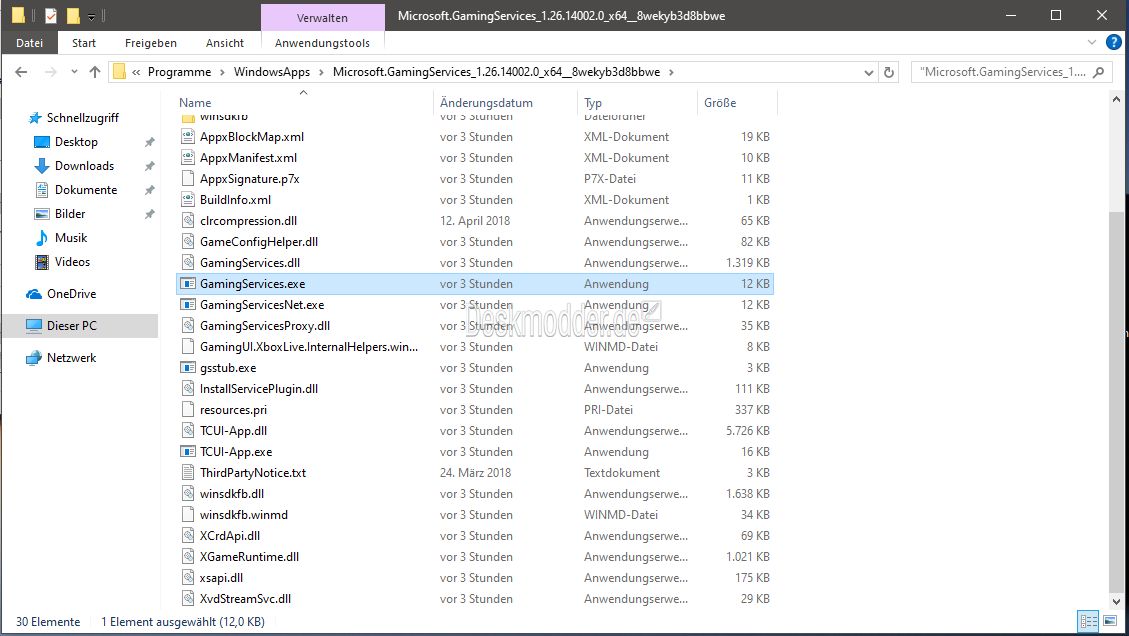Select the winsdkfb.winmd file name
This screenshot has width=1129, height=636.
pos(243,515)
